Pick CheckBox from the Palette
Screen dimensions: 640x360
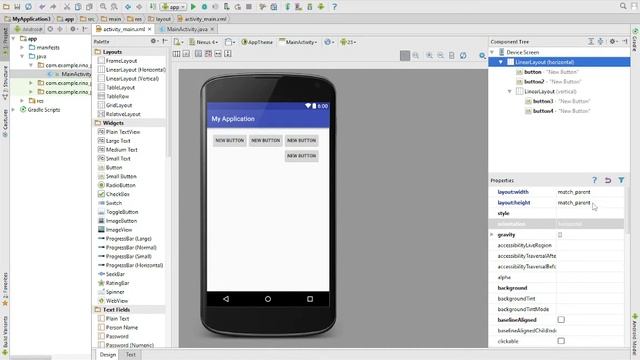pyautogui.click(x=118, y=194)
